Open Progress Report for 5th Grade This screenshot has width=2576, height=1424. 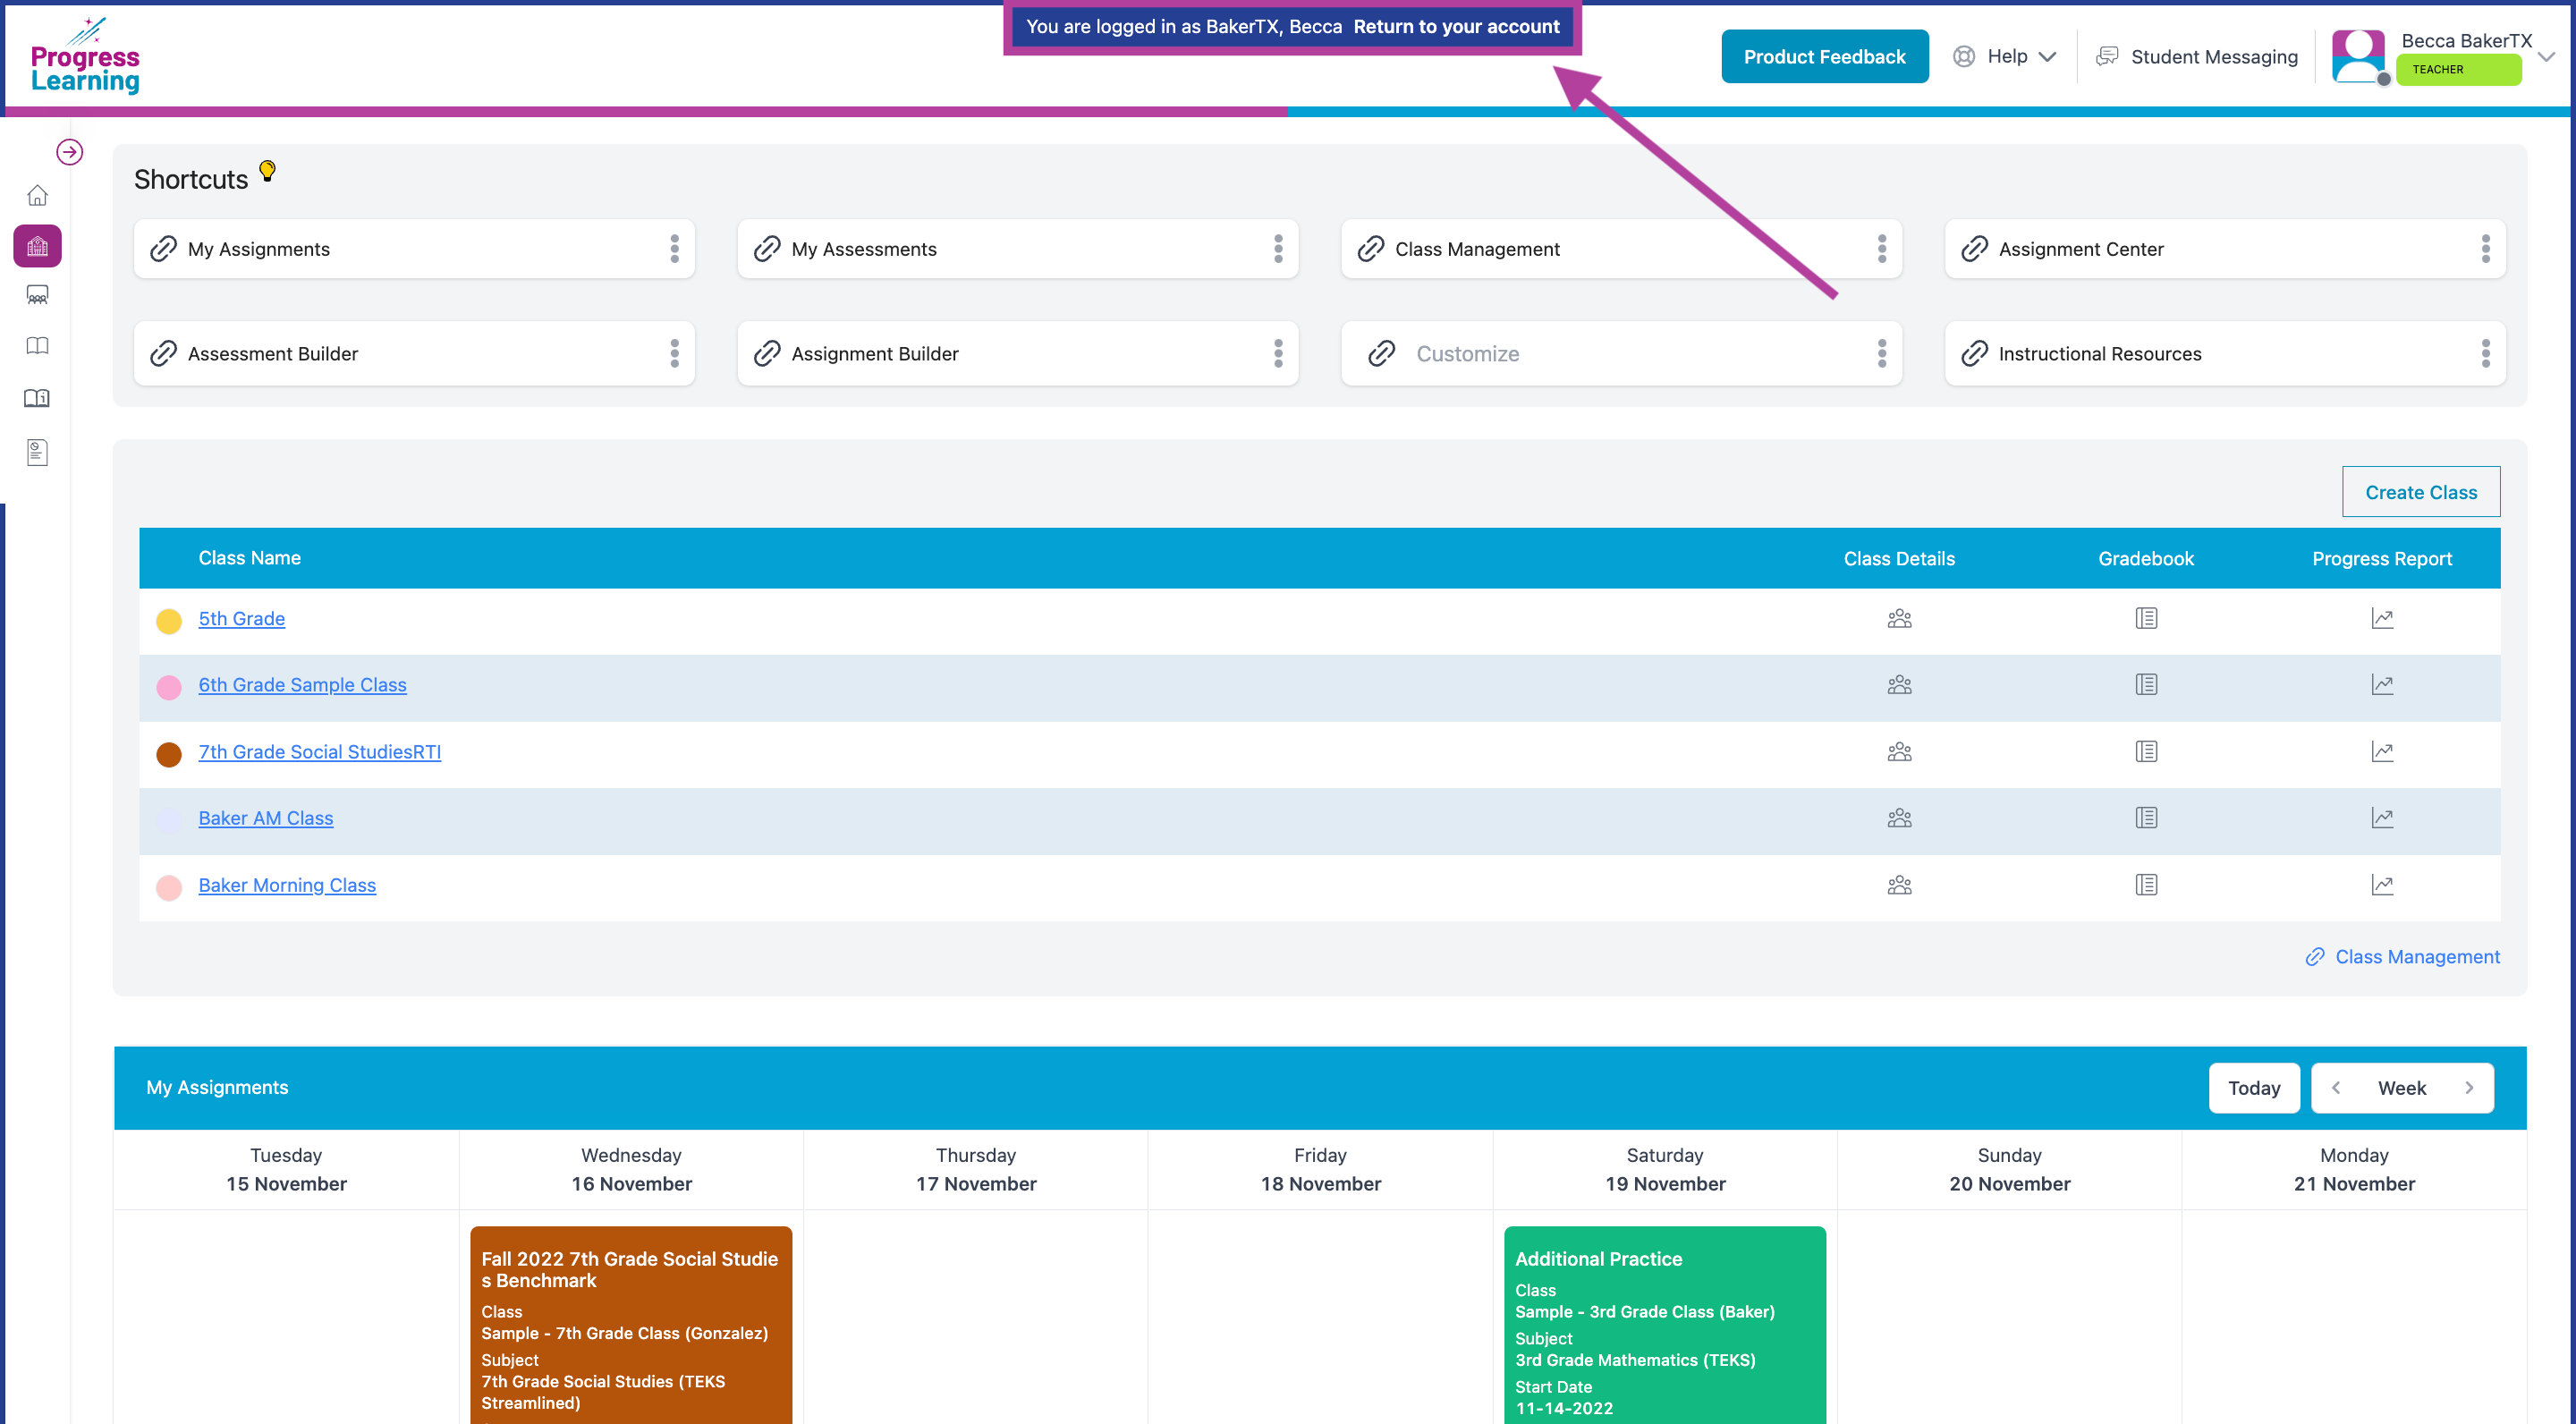point(2382,619)
